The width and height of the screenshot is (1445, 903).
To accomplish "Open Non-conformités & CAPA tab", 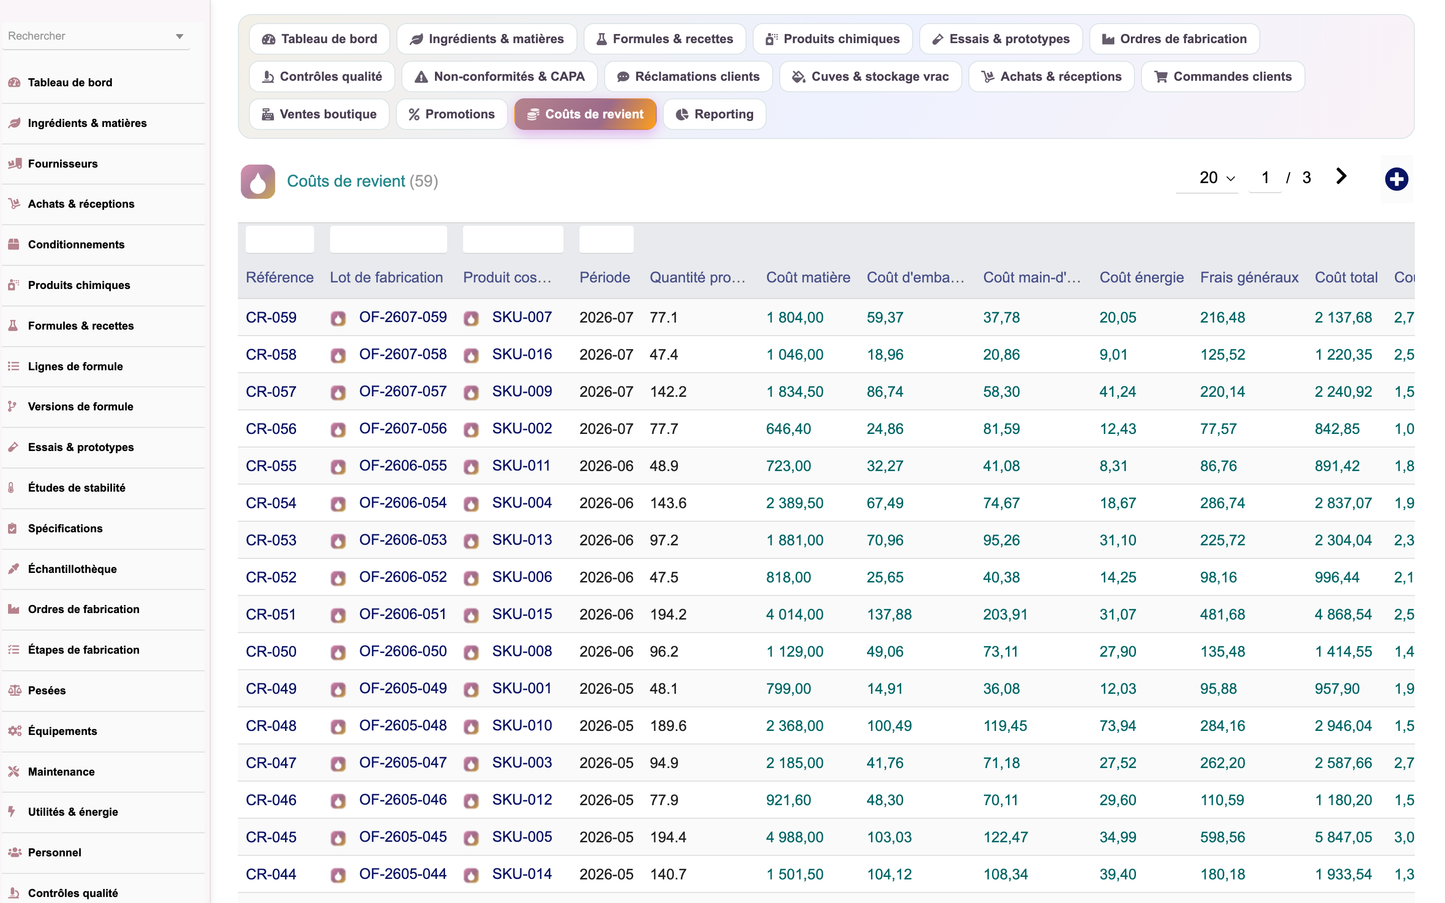I will click(500, 77).
